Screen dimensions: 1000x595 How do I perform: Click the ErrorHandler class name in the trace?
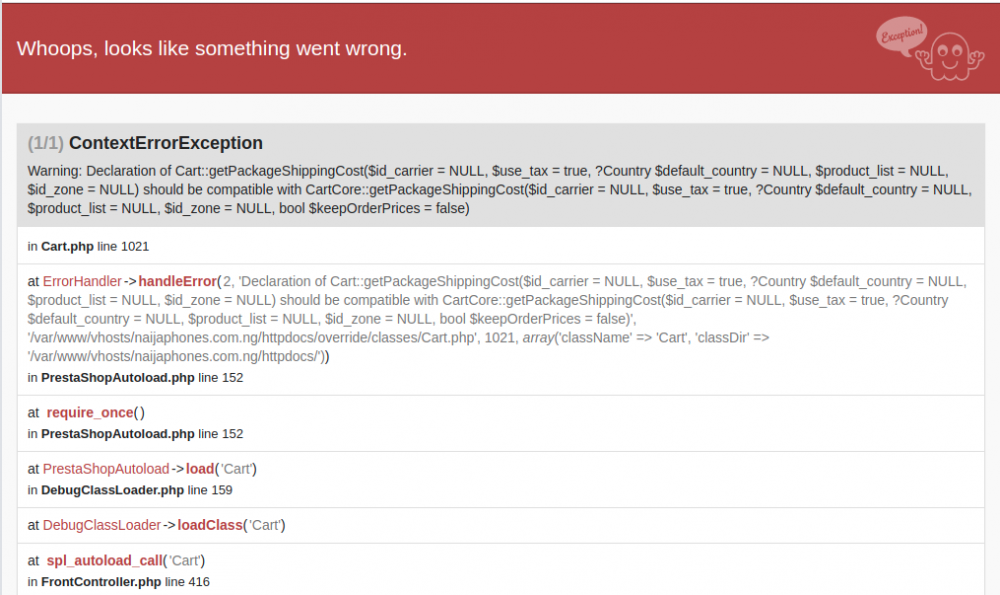tap(82, 281)
